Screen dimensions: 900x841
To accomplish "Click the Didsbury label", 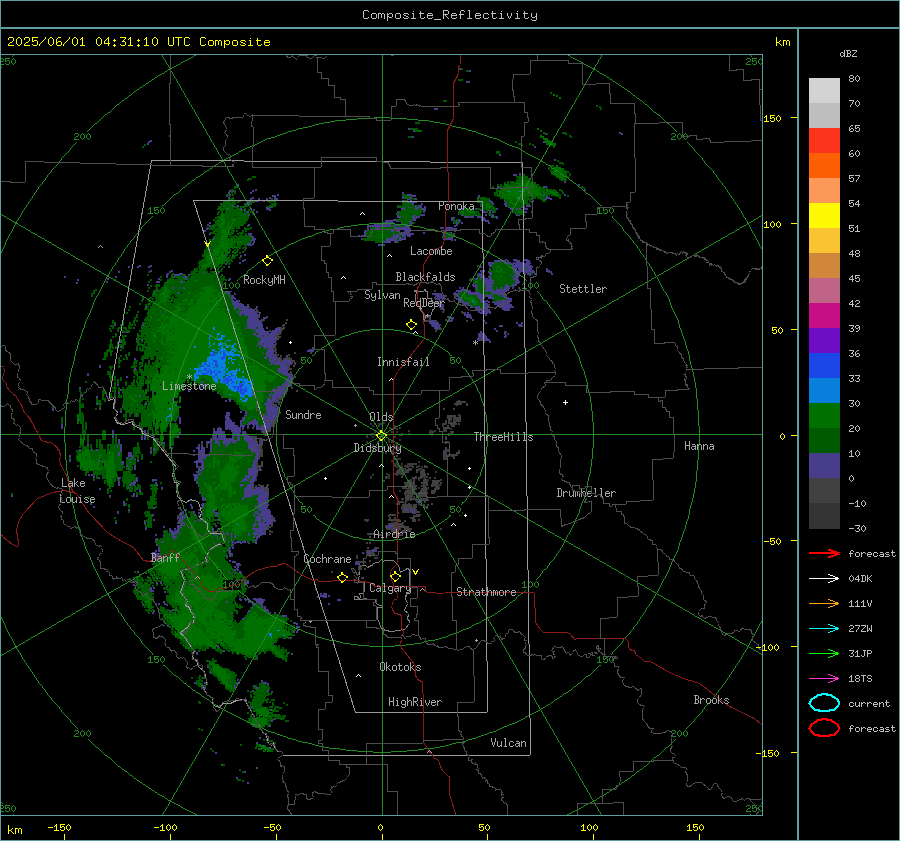I will 377,448.
